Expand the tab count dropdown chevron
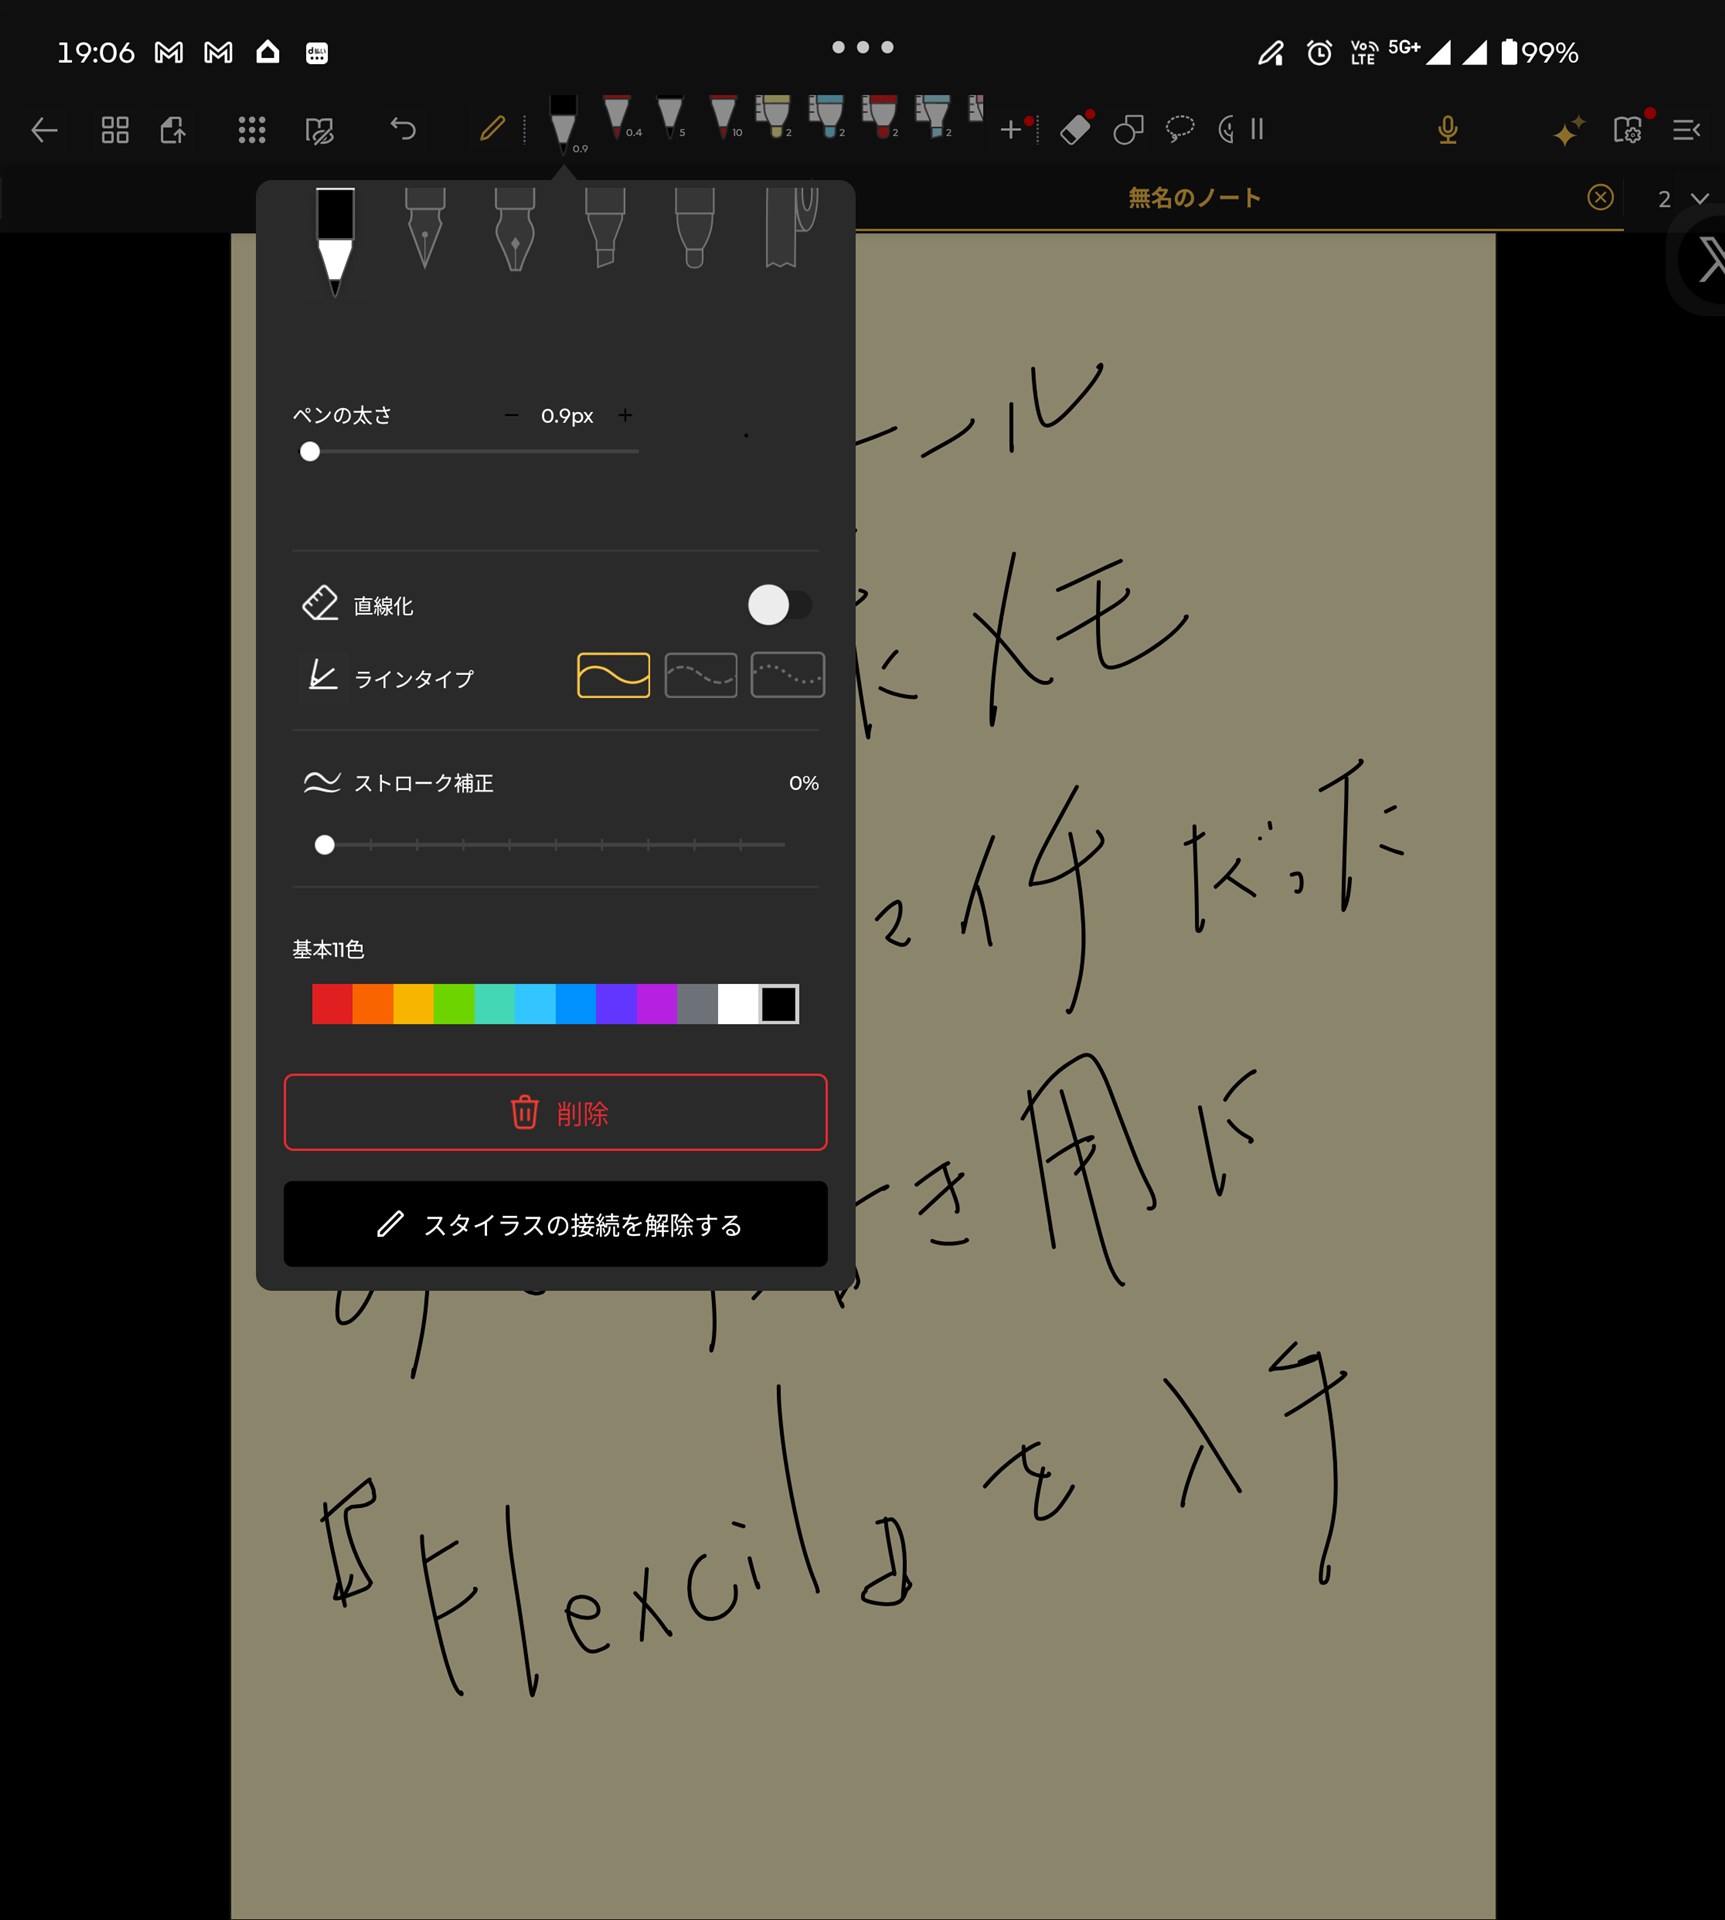Image resolution: width=1725 pixels, height=1920 pixels. tap(1699, 198)
